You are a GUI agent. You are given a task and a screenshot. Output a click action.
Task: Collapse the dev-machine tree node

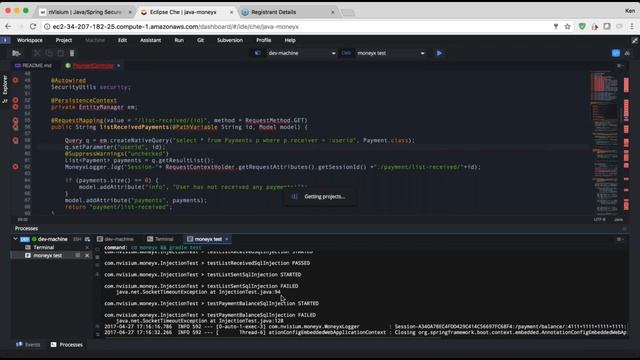(16, 239)
